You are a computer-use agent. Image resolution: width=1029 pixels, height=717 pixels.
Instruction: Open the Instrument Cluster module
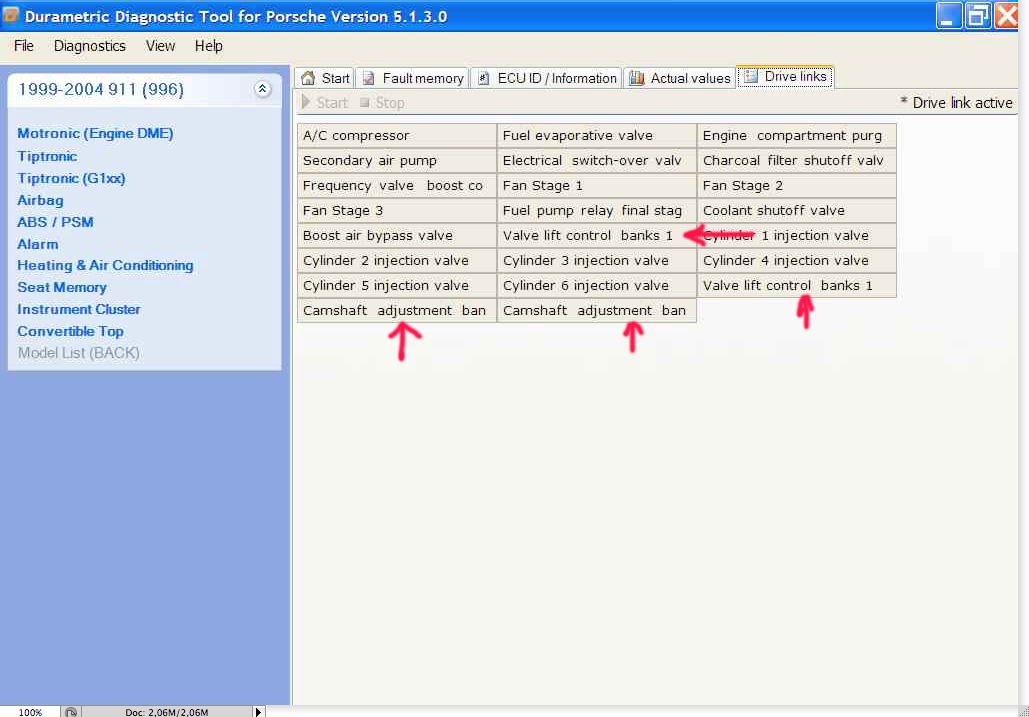79,309
